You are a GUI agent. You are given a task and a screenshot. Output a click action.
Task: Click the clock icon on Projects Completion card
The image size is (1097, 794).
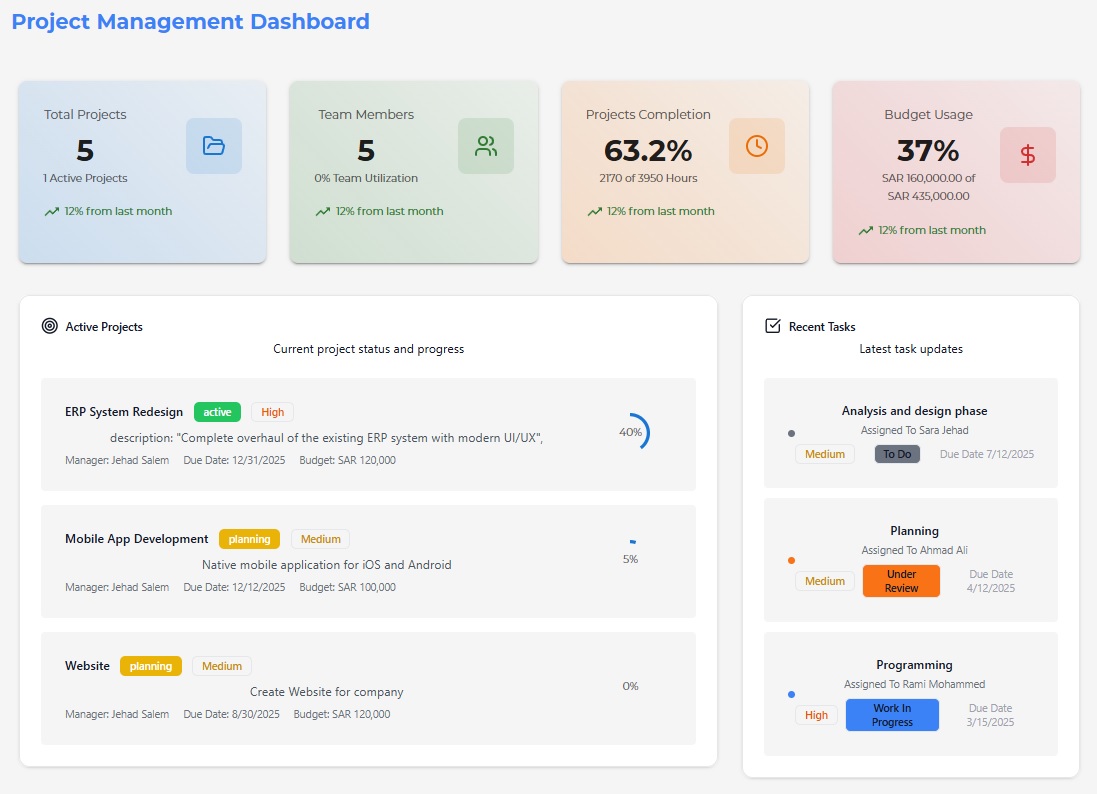pos(757,146)
